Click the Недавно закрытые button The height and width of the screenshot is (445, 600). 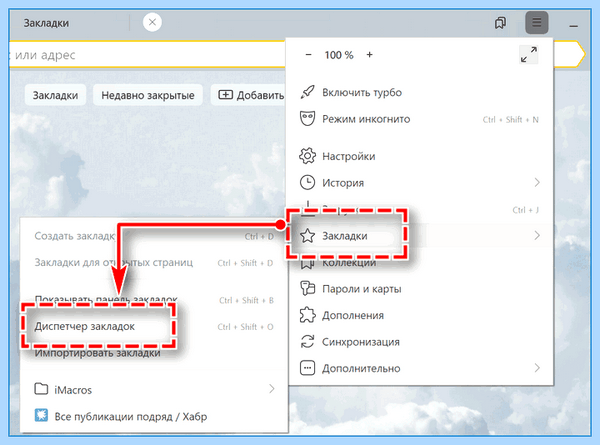point(148,95)
